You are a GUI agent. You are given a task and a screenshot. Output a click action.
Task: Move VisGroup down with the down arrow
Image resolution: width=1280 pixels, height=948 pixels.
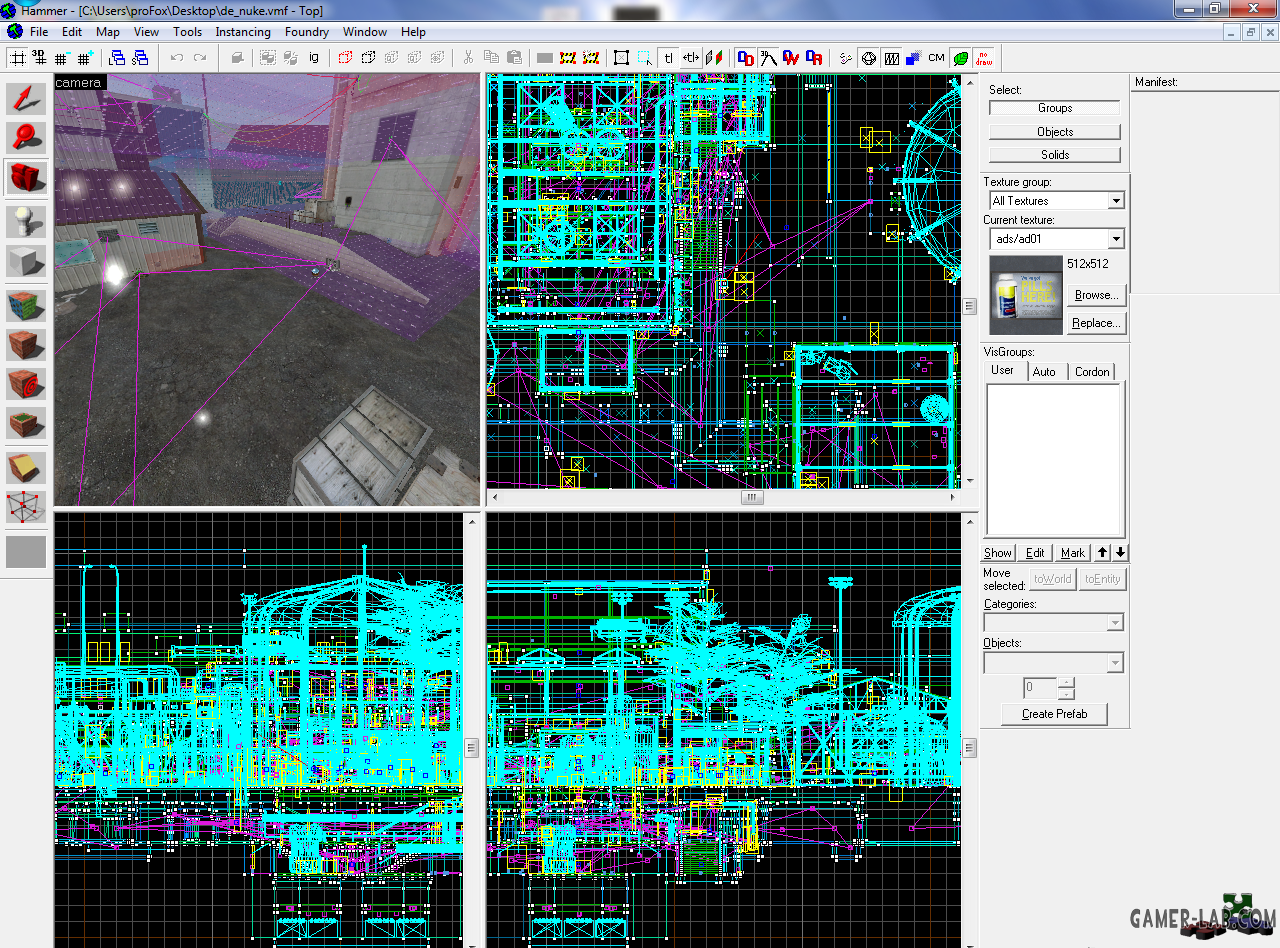[x=1120, y=553]
